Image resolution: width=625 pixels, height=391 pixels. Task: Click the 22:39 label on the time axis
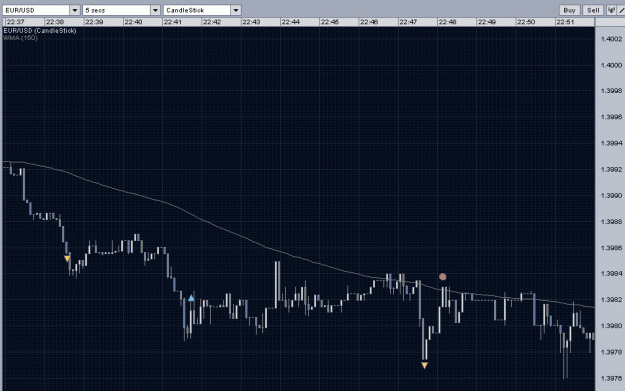(x=94, y=22)
